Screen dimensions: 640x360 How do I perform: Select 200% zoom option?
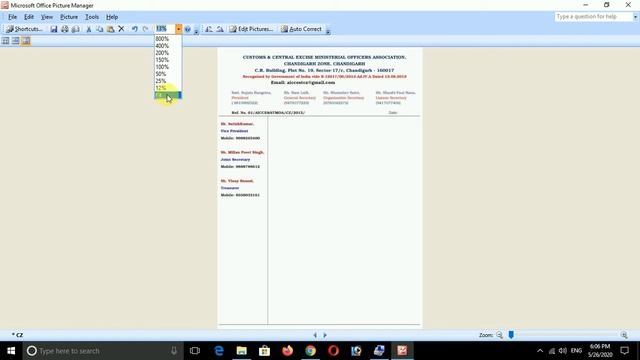tap(168, 53)
